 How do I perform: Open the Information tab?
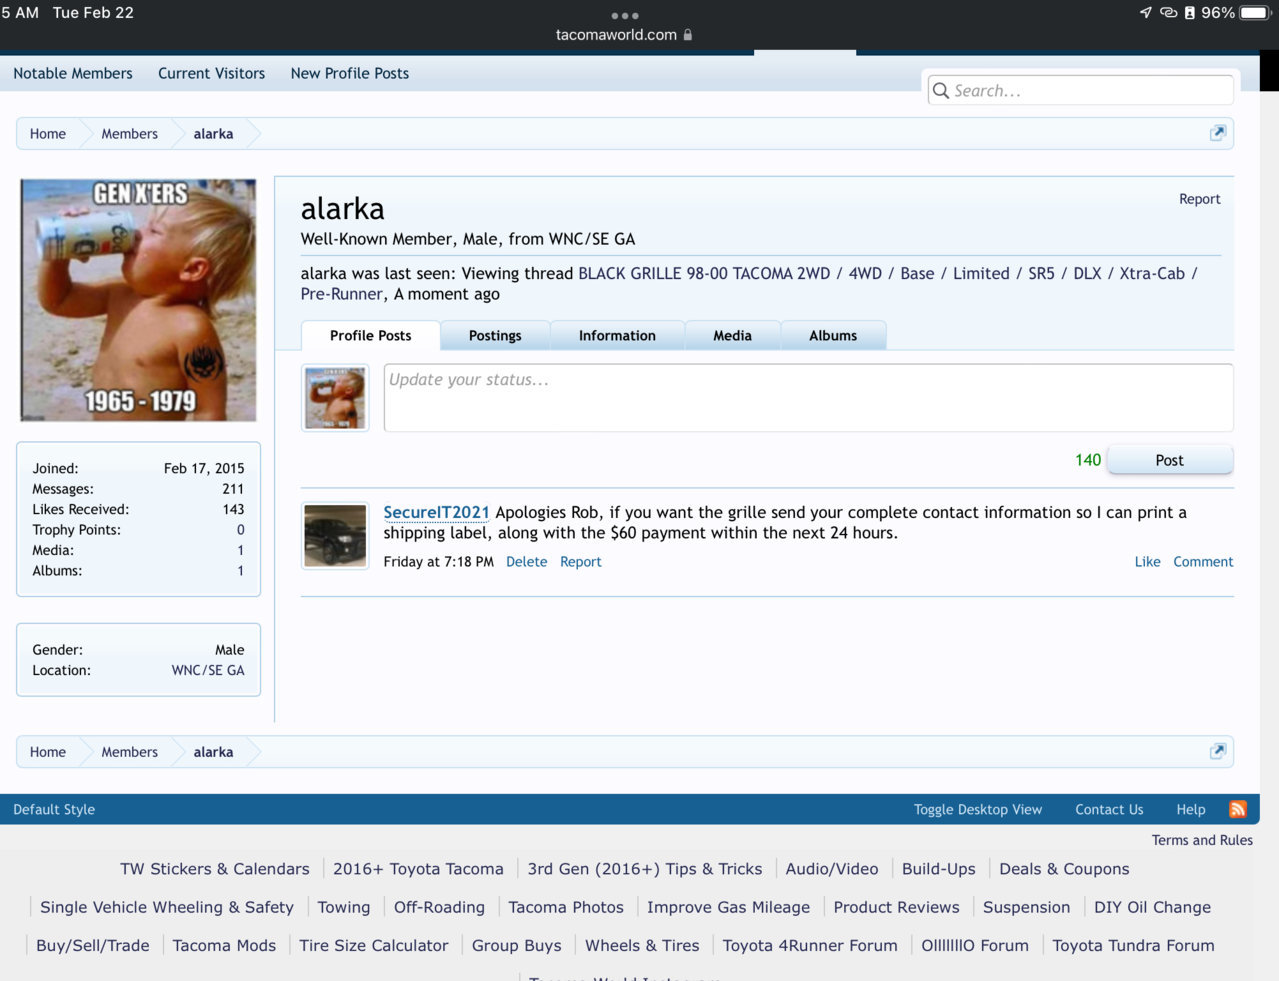pos(617,335)
